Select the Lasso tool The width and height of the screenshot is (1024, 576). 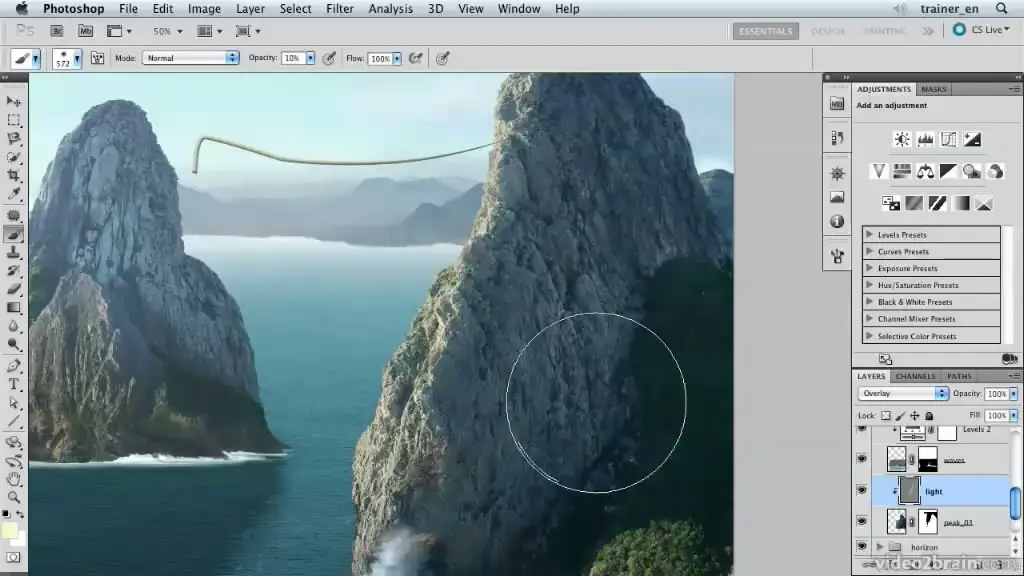(x=14, y=138)
